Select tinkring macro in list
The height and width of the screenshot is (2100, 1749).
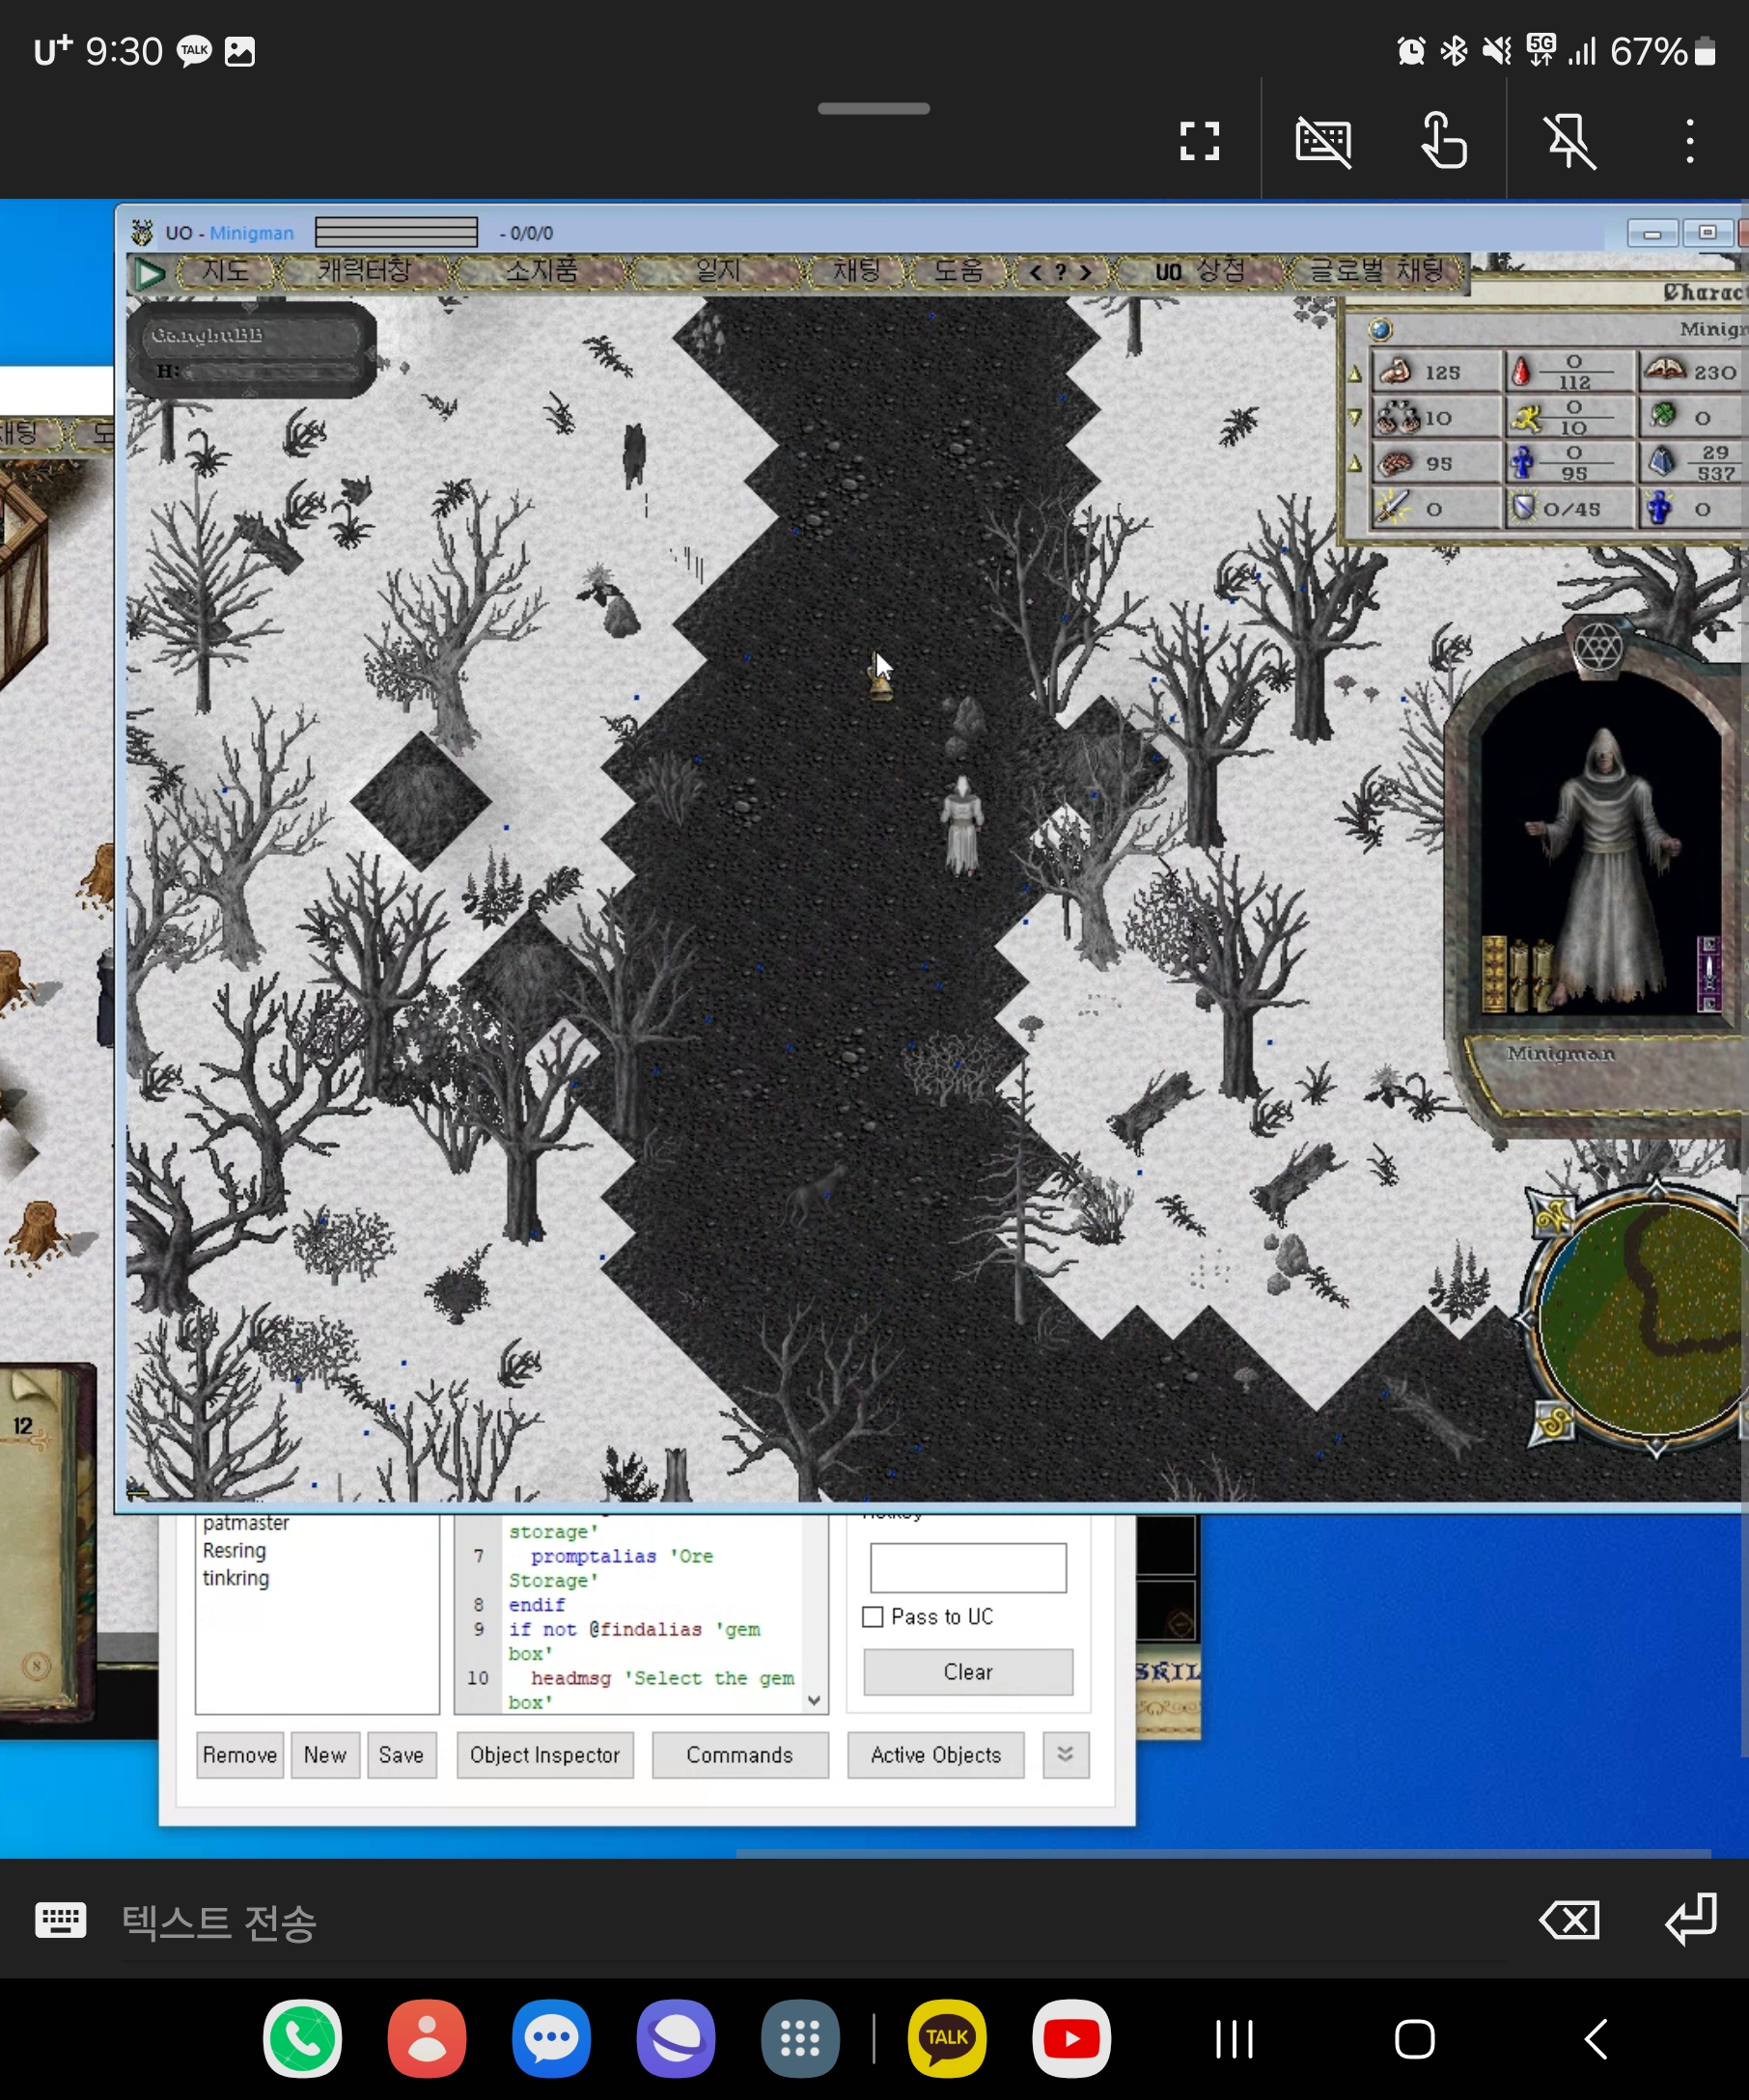(236, 1578)
